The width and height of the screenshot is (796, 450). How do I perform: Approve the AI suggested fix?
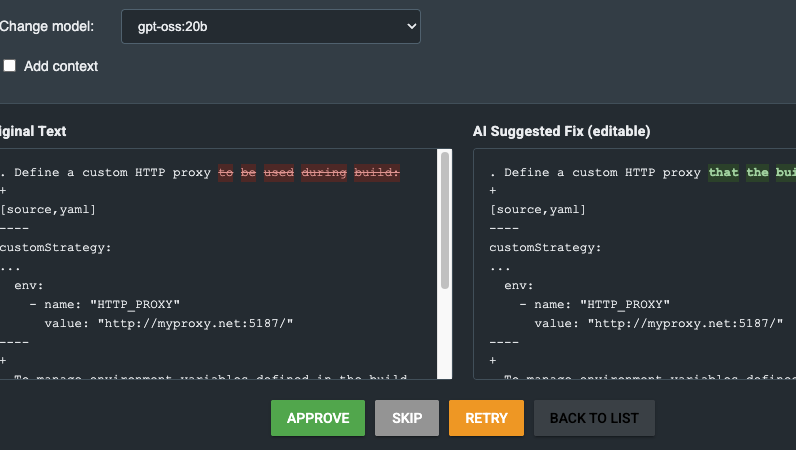(317, 418)
